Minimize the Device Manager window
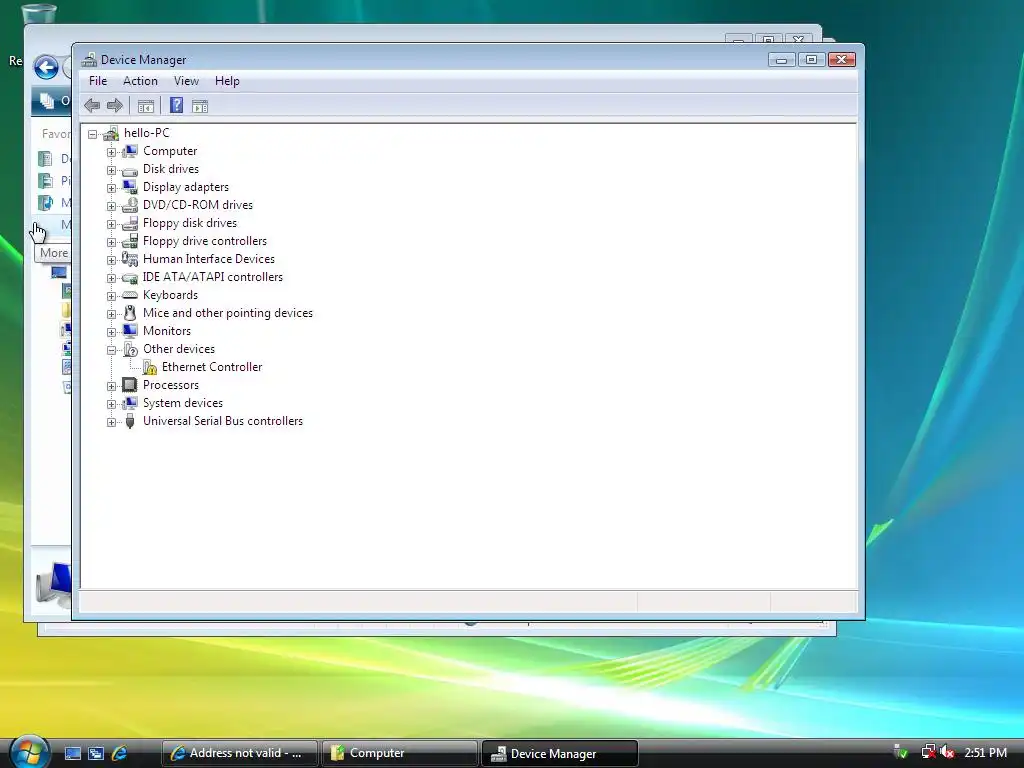 pos(781,60)
